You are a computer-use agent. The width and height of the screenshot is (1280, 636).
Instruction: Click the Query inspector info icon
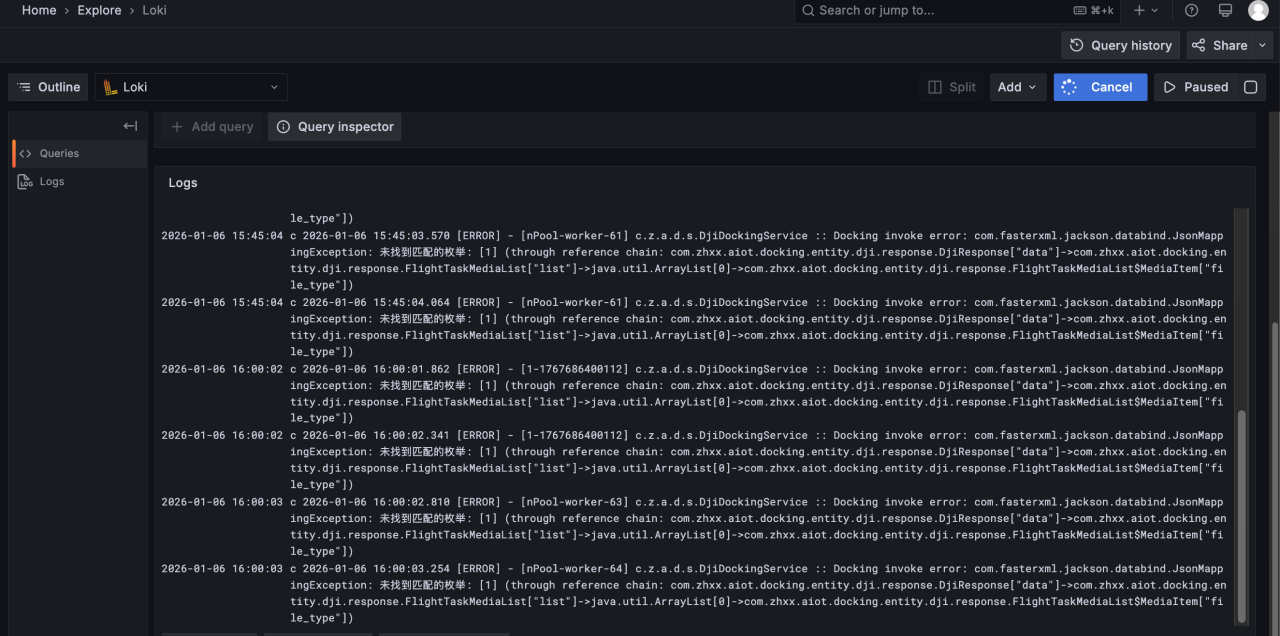click(x=284, y=127)
